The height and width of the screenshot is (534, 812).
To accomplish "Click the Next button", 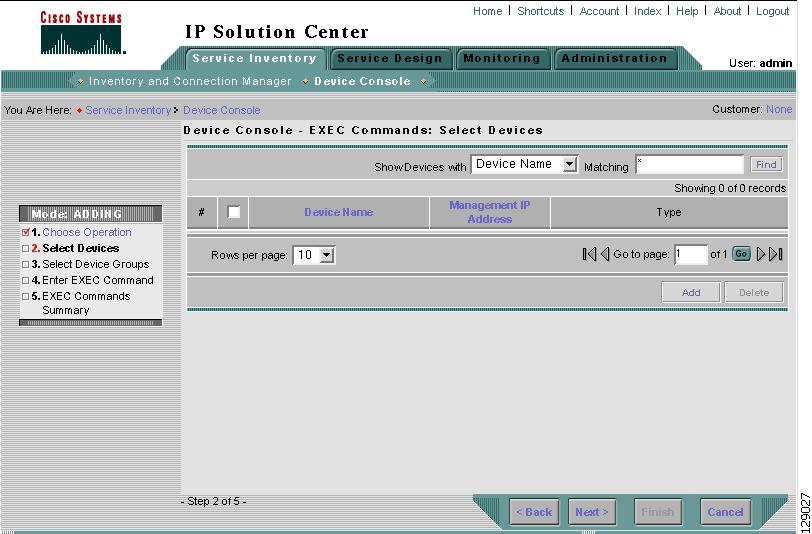I will (x=591, y=512).
